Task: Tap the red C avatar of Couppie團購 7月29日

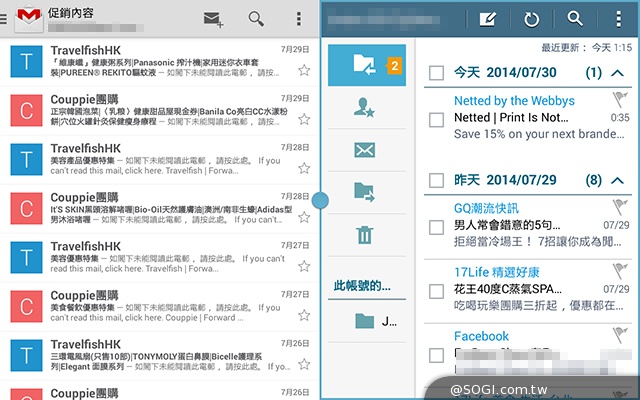Action: 27,110
